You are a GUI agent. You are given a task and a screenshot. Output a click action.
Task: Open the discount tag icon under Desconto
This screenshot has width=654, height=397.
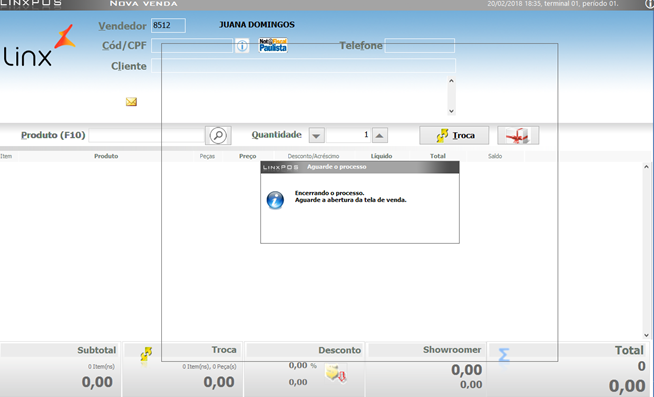pyautogui.click(x=336, y=373)
